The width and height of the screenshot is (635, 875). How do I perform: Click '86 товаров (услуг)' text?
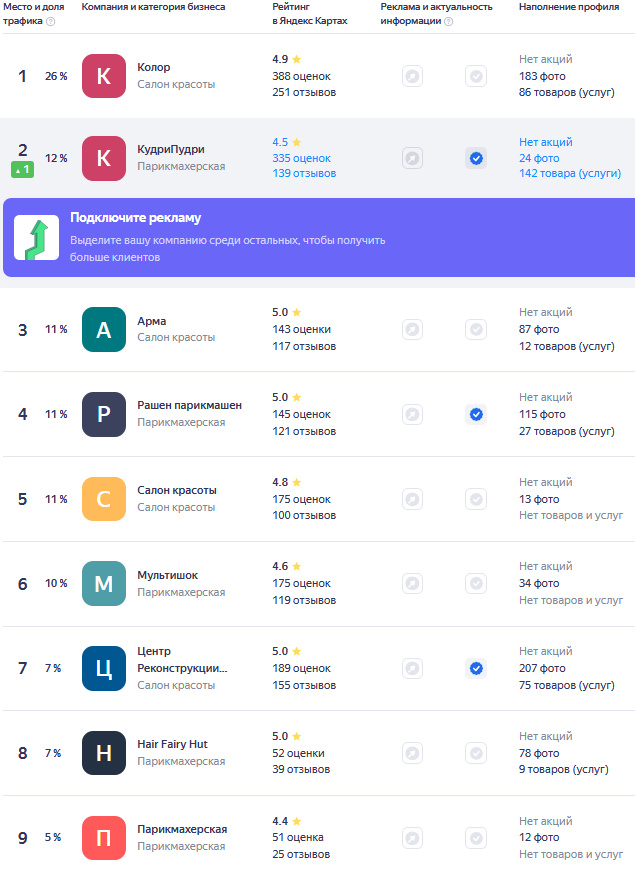pyautogui.click(x=567, y=93)
